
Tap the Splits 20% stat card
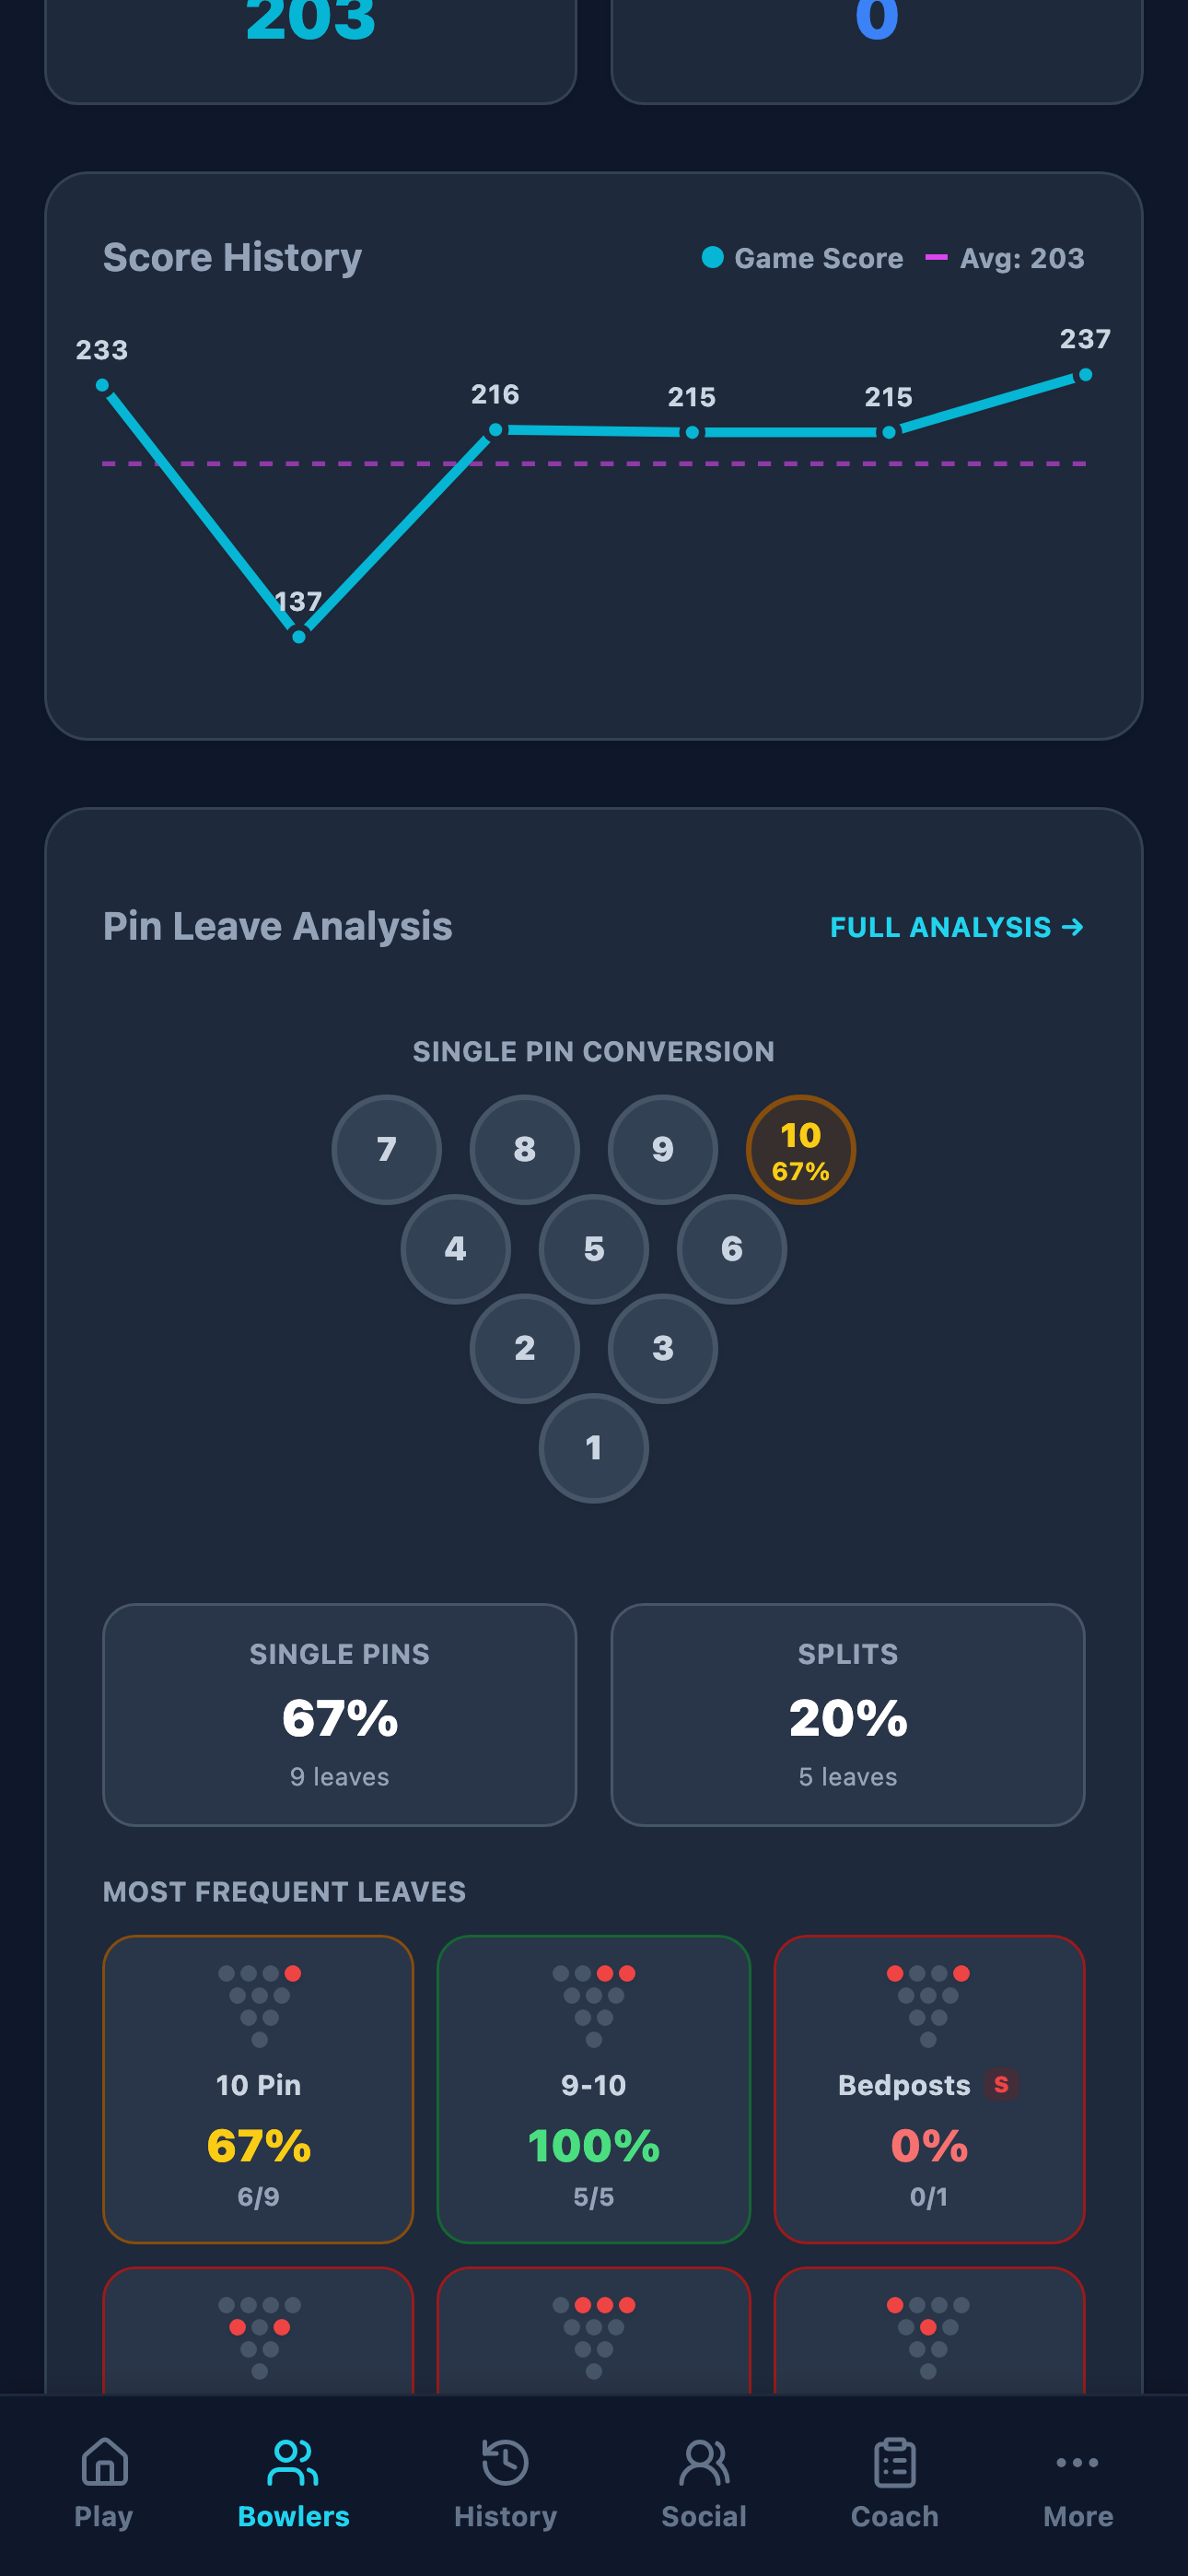847,1715
